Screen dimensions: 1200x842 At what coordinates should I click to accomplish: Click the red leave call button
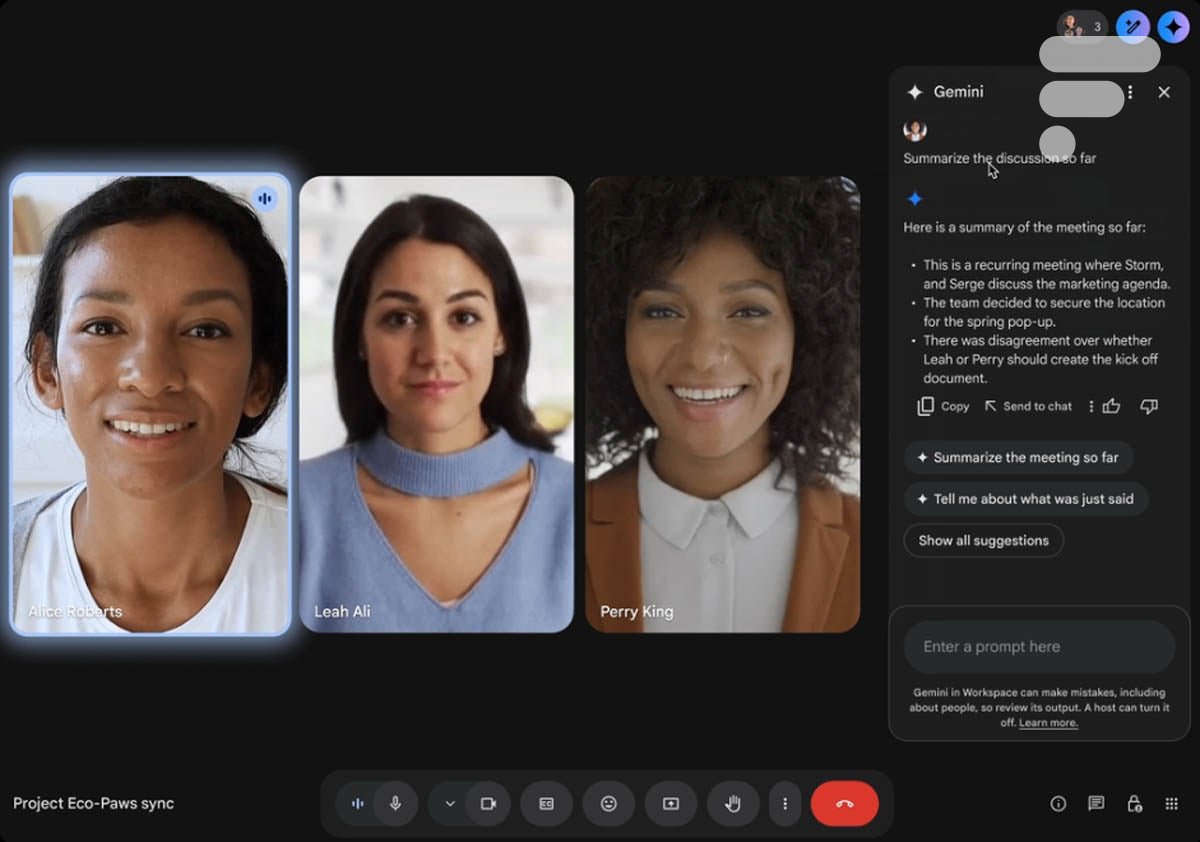point(844,804)
